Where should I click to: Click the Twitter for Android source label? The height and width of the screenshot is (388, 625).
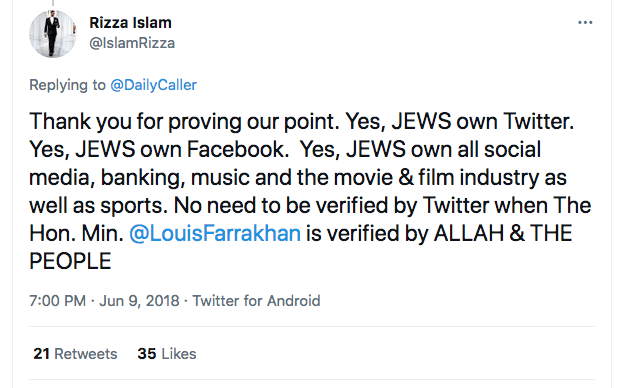point(256,301)
